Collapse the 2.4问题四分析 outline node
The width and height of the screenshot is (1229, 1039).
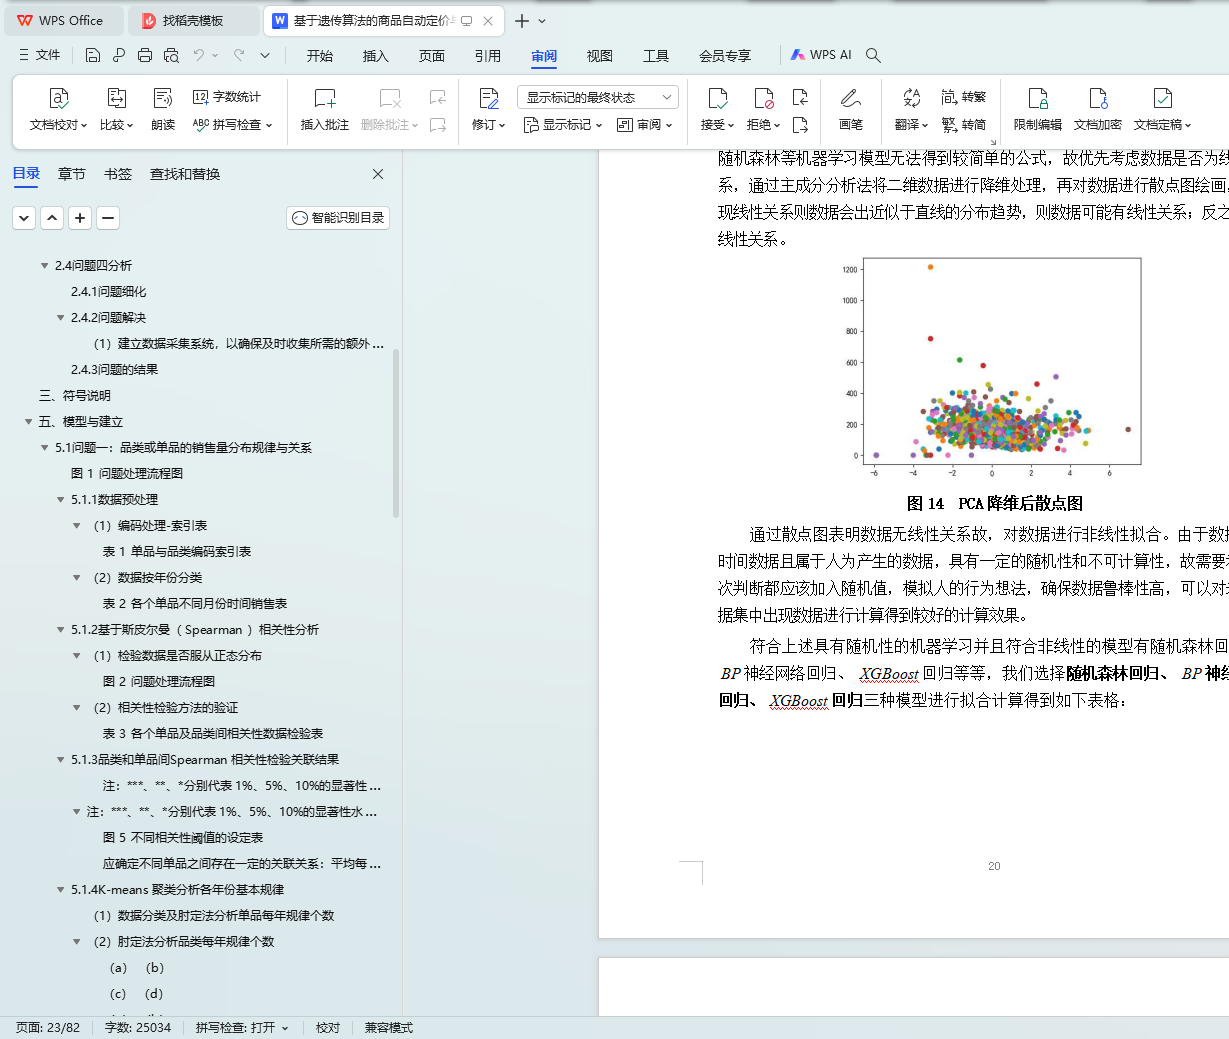[44, 265]
